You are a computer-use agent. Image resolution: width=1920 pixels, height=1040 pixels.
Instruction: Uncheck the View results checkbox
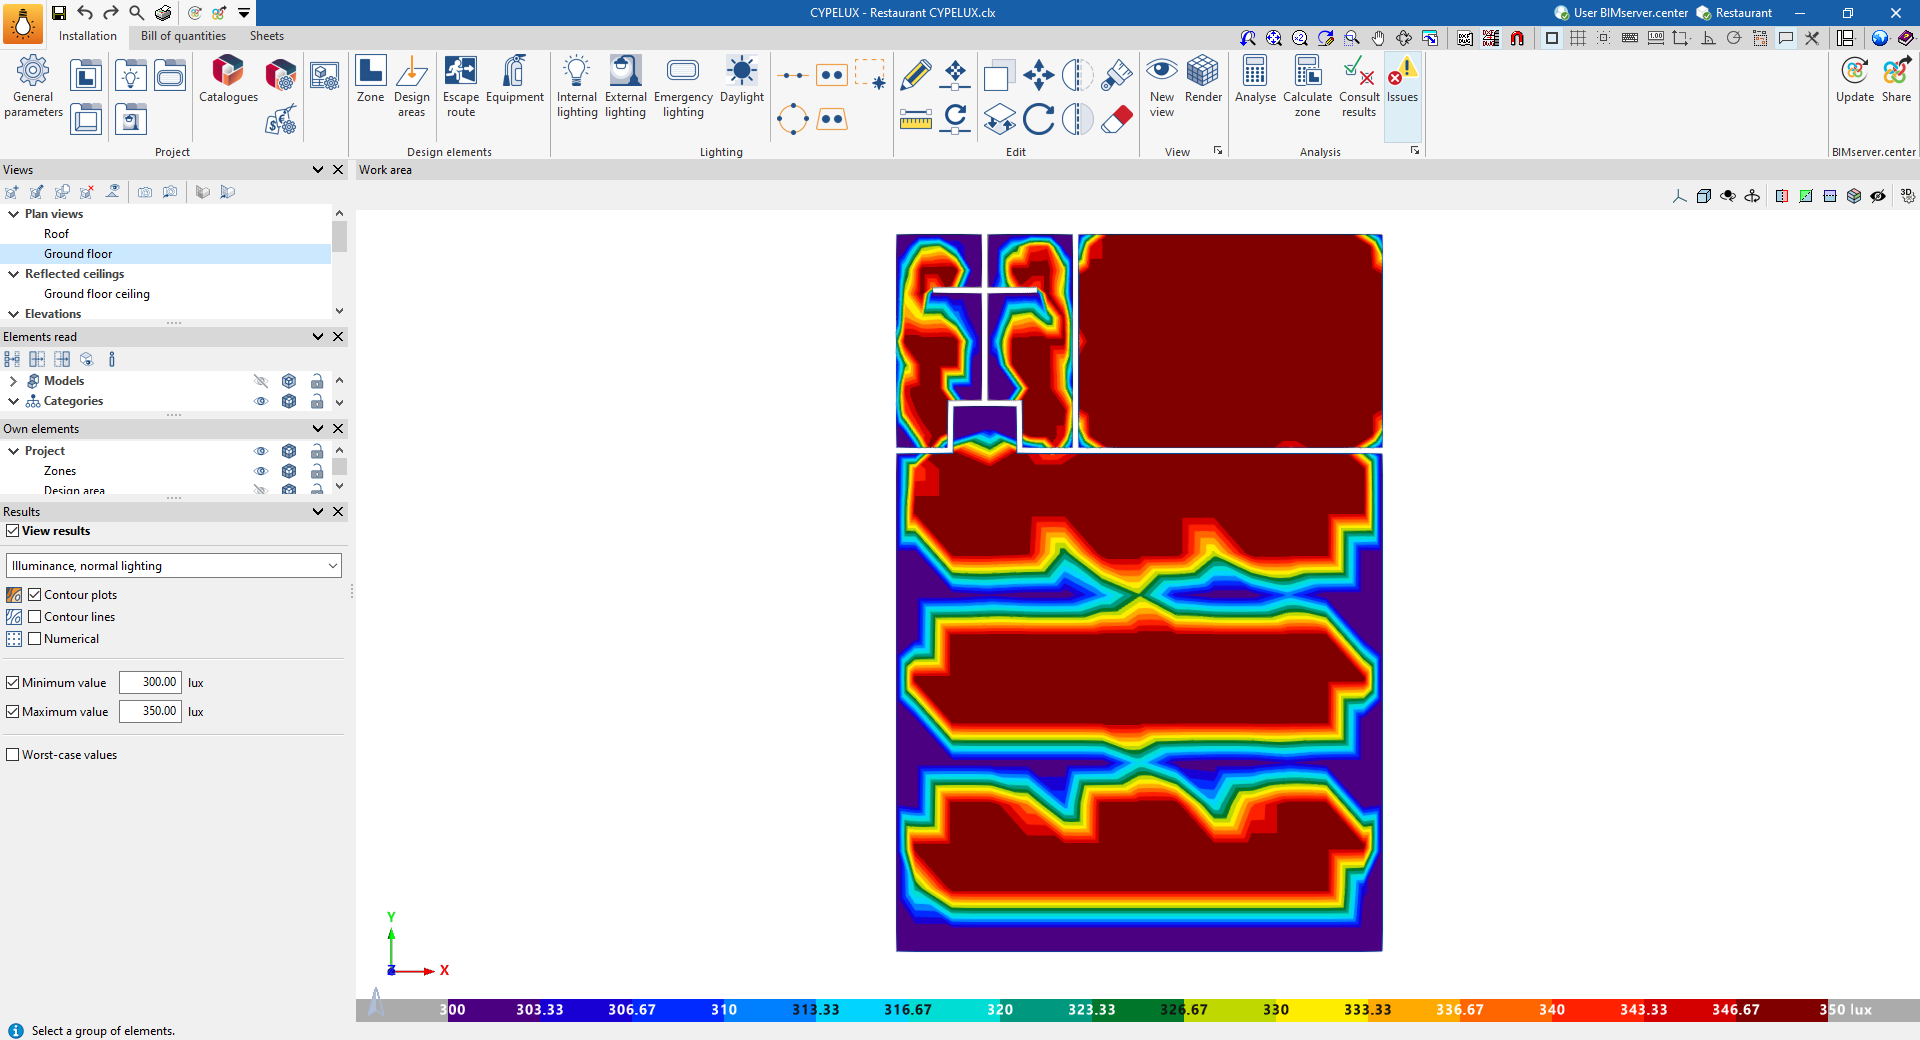(13, 531)
